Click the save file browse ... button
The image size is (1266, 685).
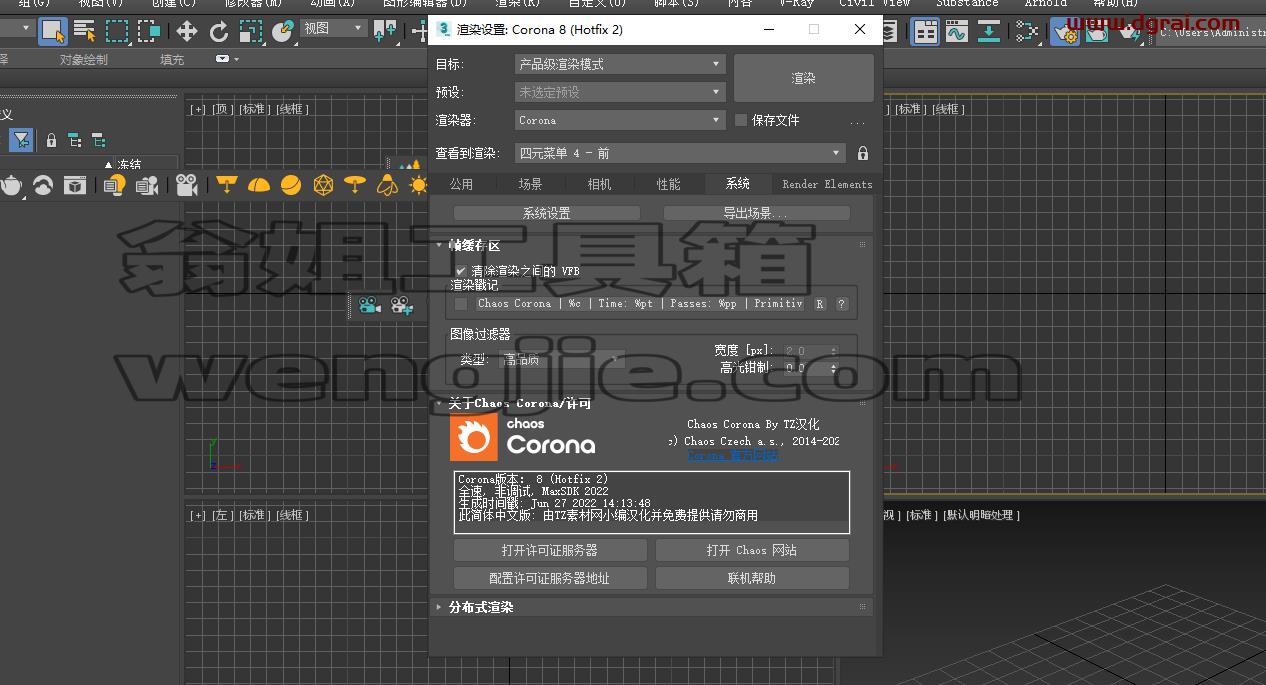pos(857,121)
